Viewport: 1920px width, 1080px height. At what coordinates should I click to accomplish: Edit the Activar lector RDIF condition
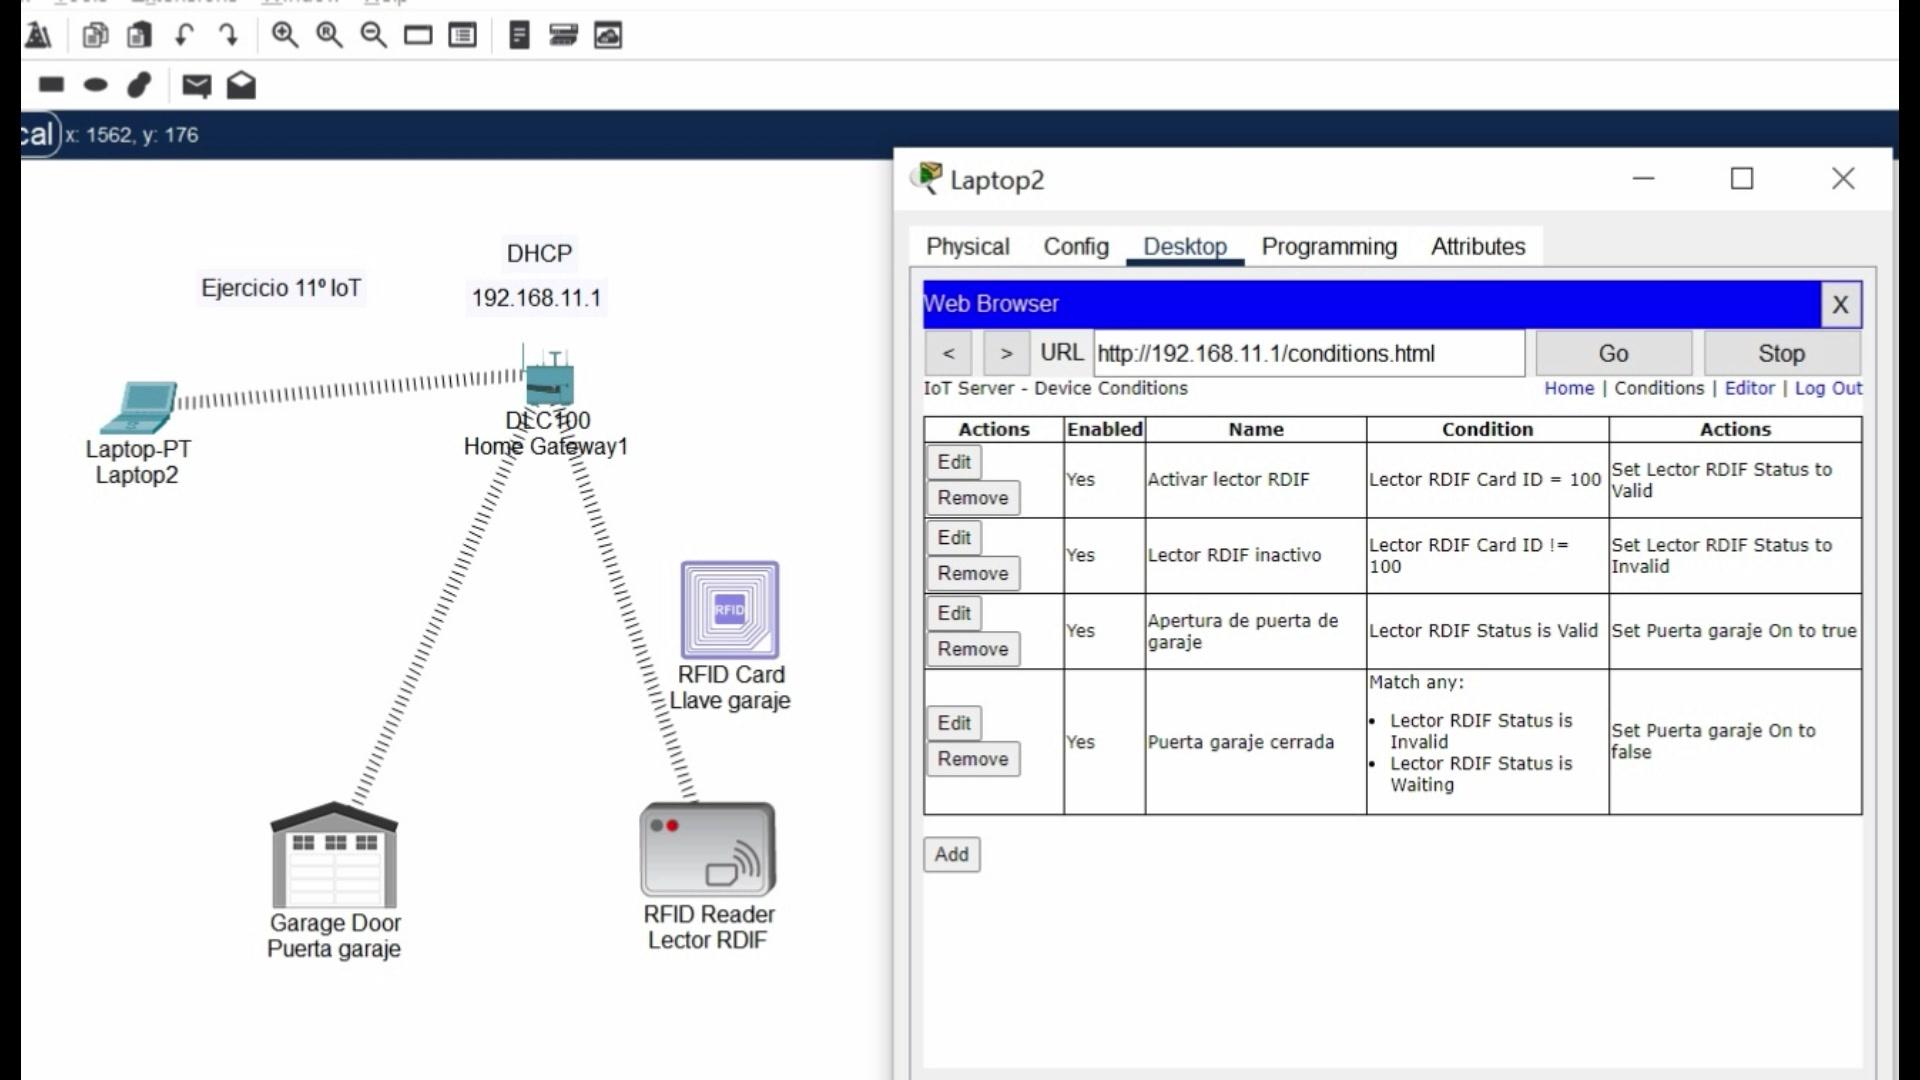click(954, 462)
